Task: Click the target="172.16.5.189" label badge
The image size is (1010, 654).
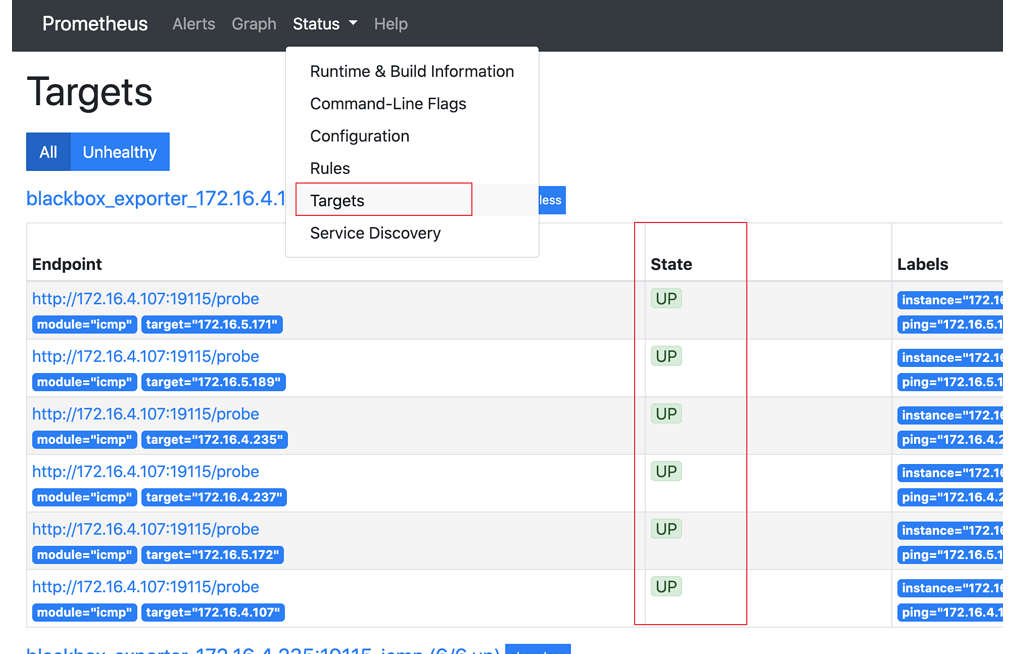Action: coord(213,382)
